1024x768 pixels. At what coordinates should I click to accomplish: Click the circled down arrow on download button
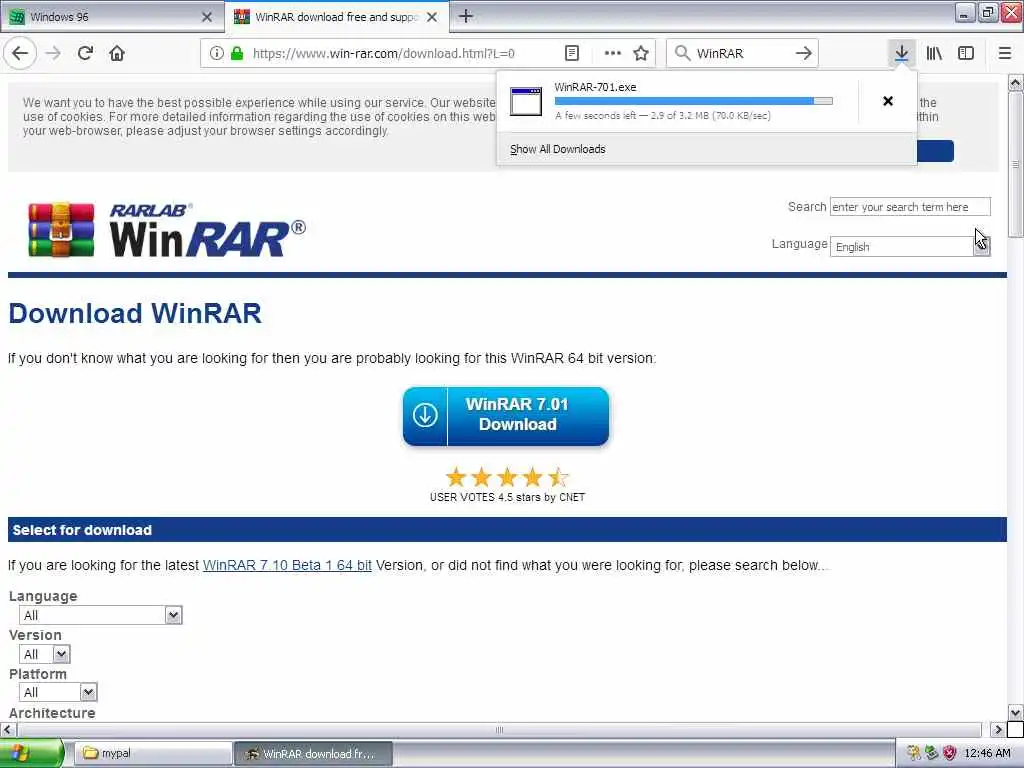point(425,415)
